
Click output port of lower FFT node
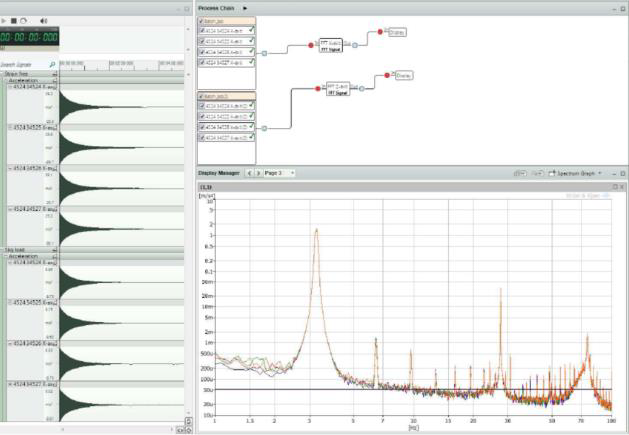pyautogui.click(x=362, y=89)
